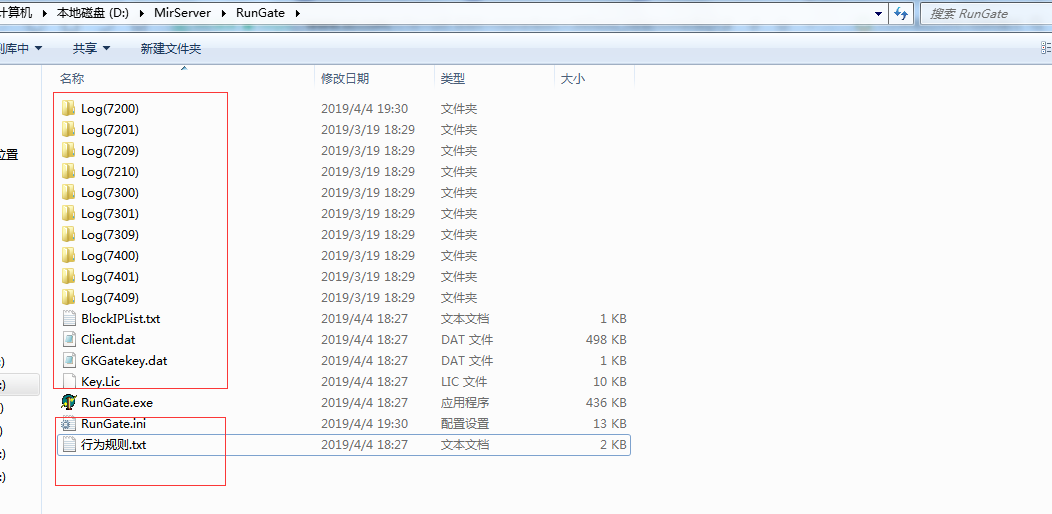
Task: Click the RunGate.exe application icon
Action: click(x=68, y=402)
